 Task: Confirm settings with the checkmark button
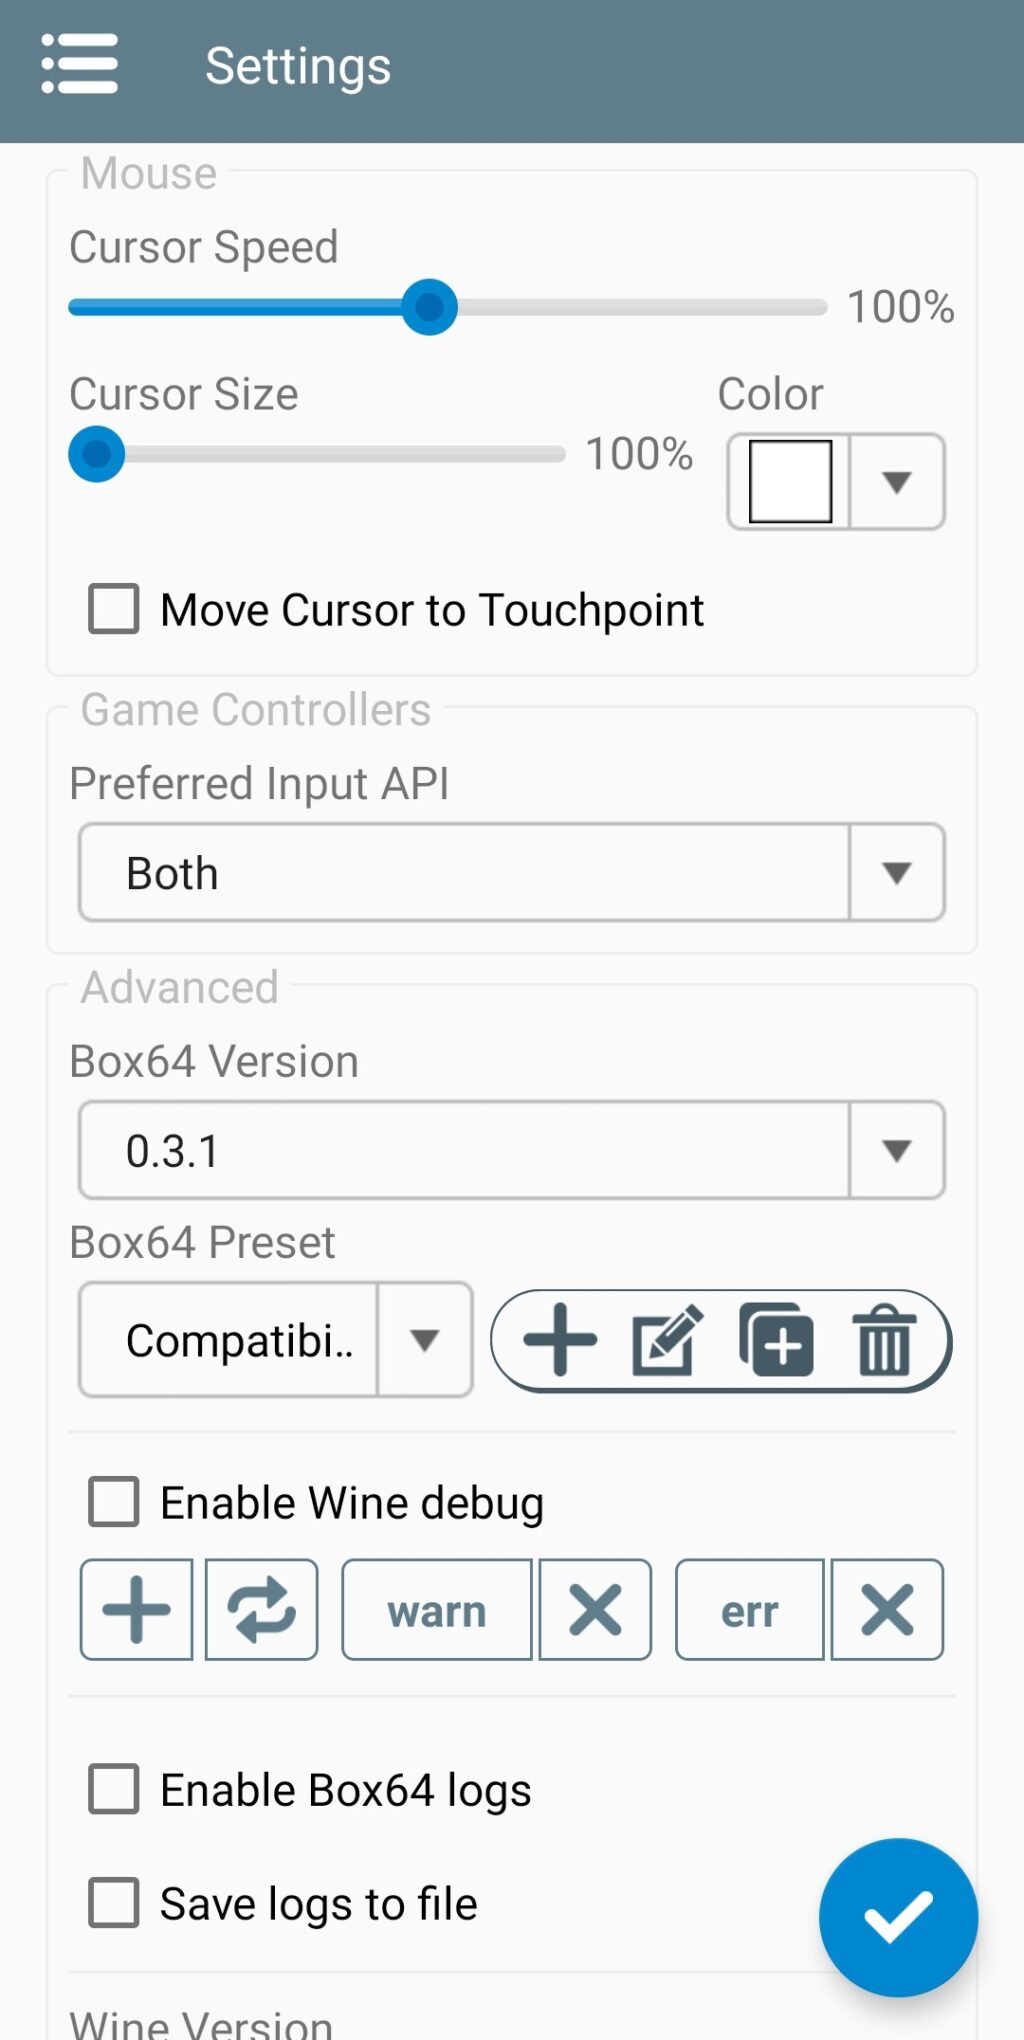[x=898, y=1917]
